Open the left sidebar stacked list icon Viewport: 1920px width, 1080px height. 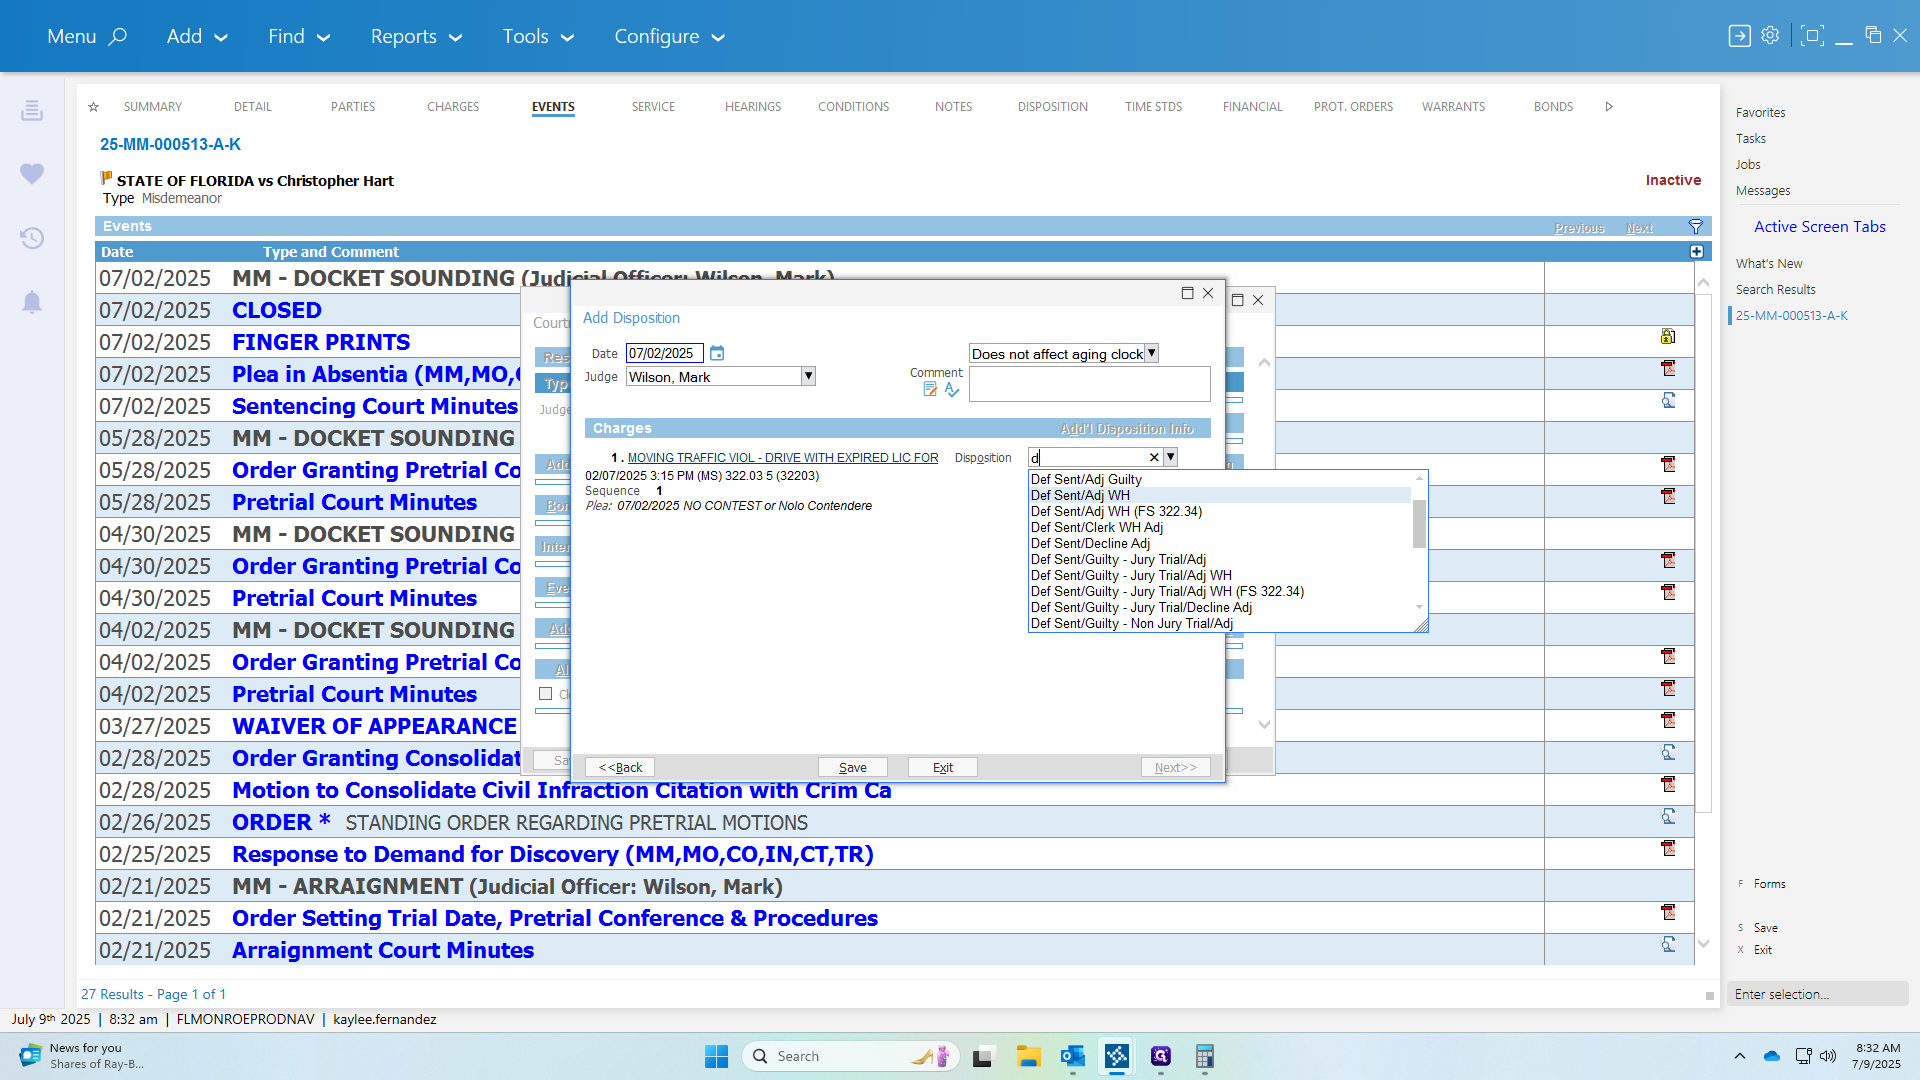32,110
